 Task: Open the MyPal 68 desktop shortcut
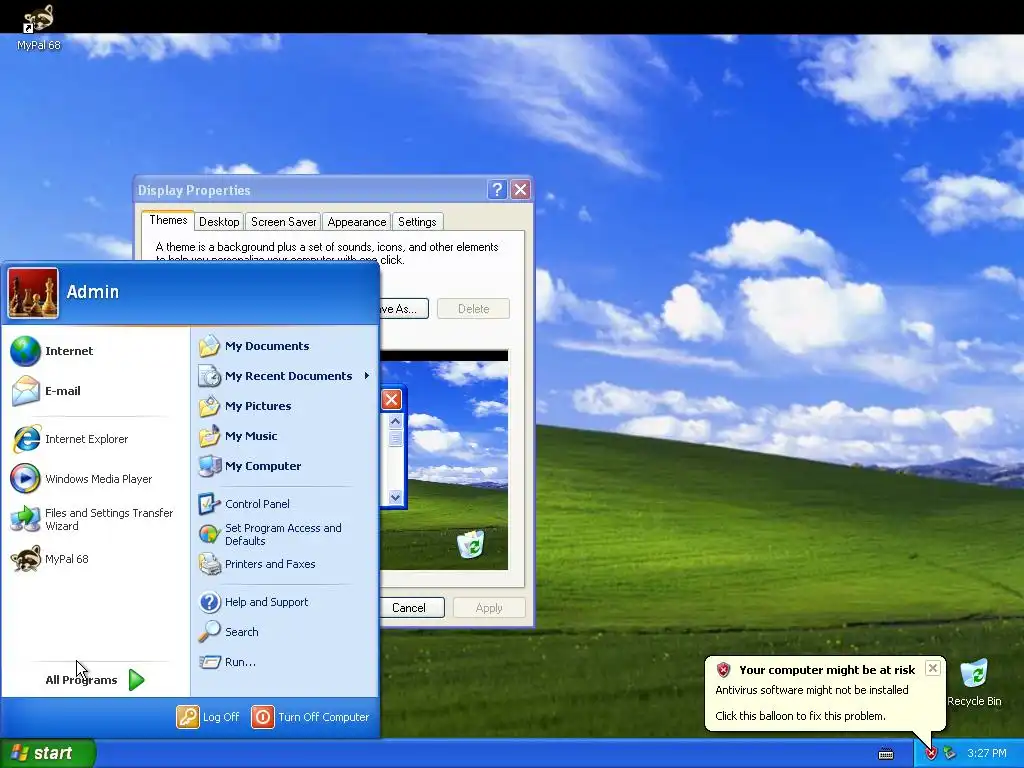coord(39,27)
